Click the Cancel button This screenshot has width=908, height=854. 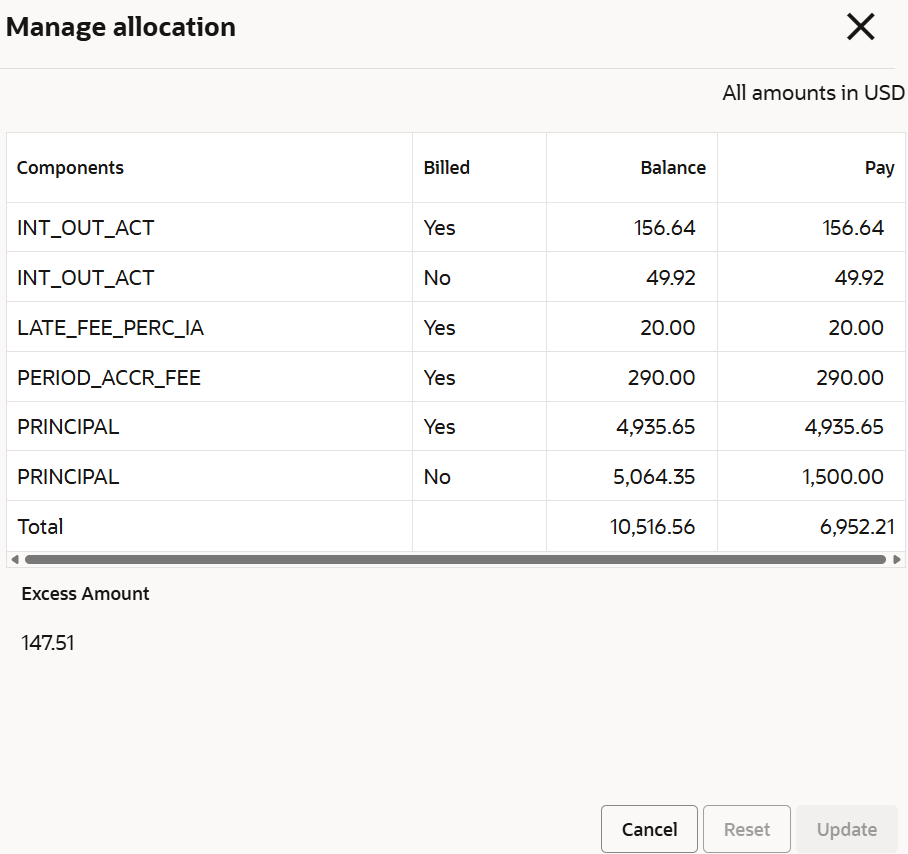pyautogui.click(x=649, y=829)
